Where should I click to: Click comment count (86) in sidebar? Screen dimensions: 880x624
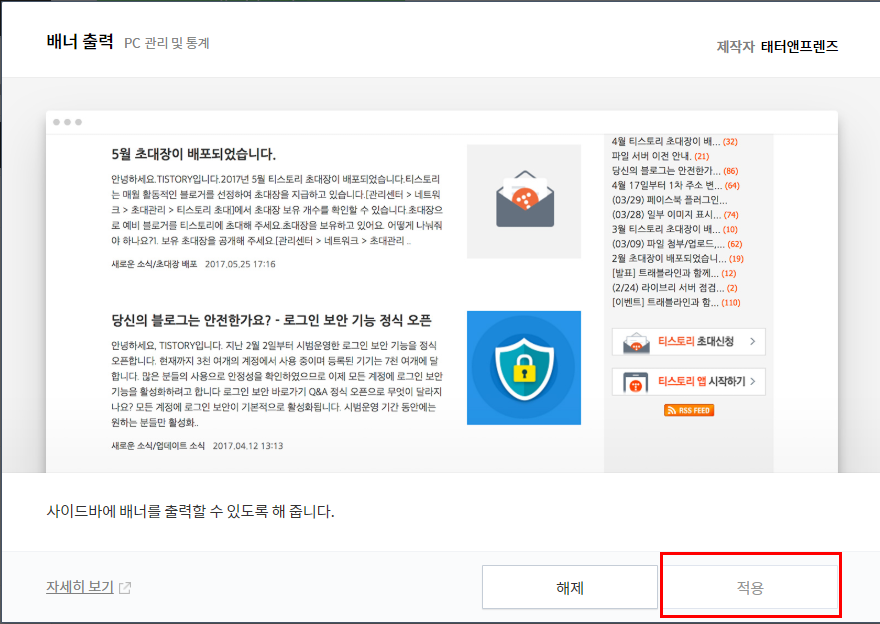click(731, 171)
